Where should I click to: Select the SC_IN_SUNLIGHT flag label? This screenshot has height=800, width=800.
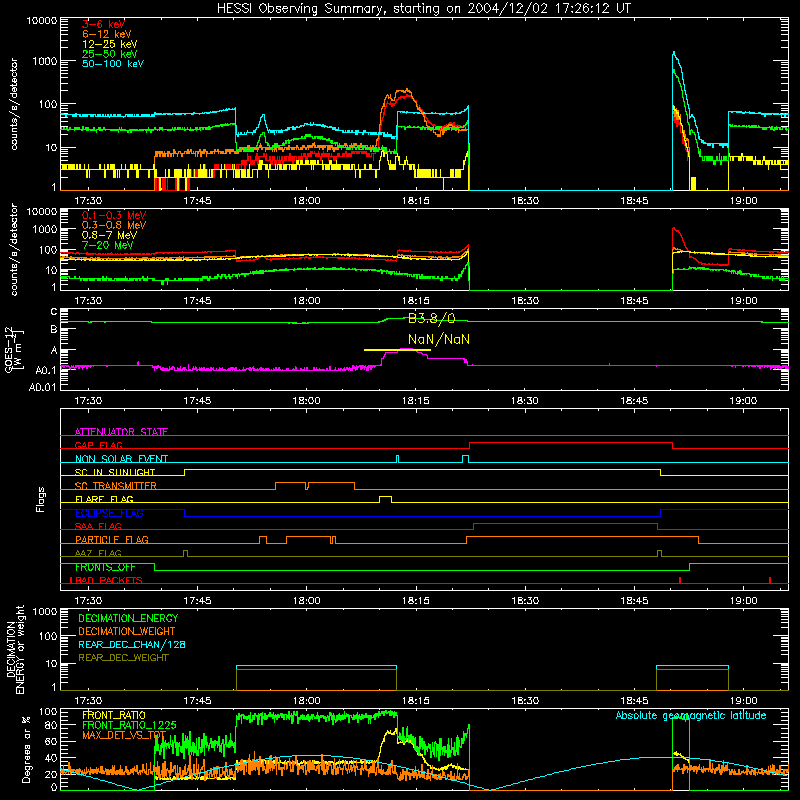115,472
